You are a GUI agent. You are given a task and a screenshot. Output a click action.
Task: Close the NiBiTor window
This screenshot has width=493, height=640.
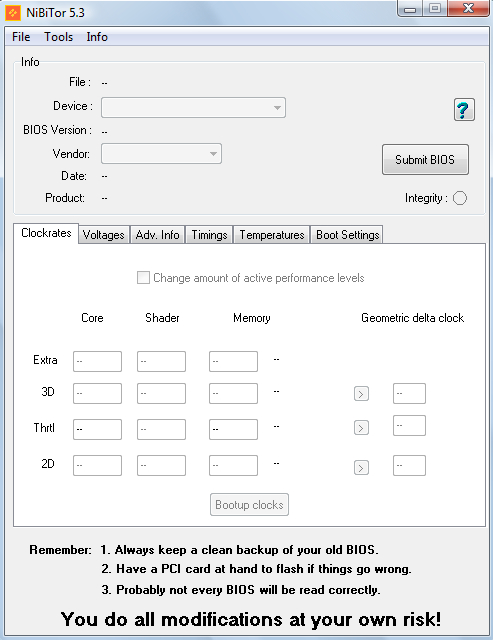click(469, 8)
